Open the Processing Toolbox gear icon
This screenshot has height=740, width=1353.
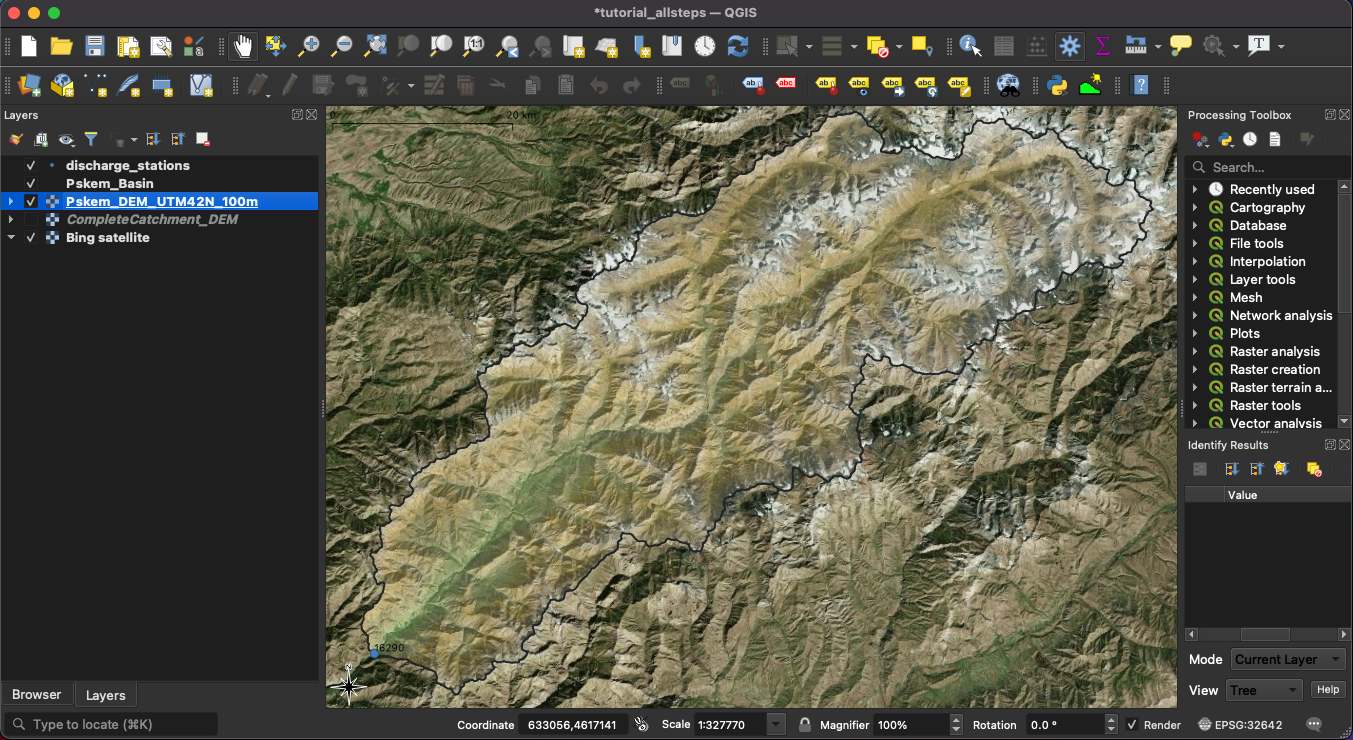click(1070, 46)
